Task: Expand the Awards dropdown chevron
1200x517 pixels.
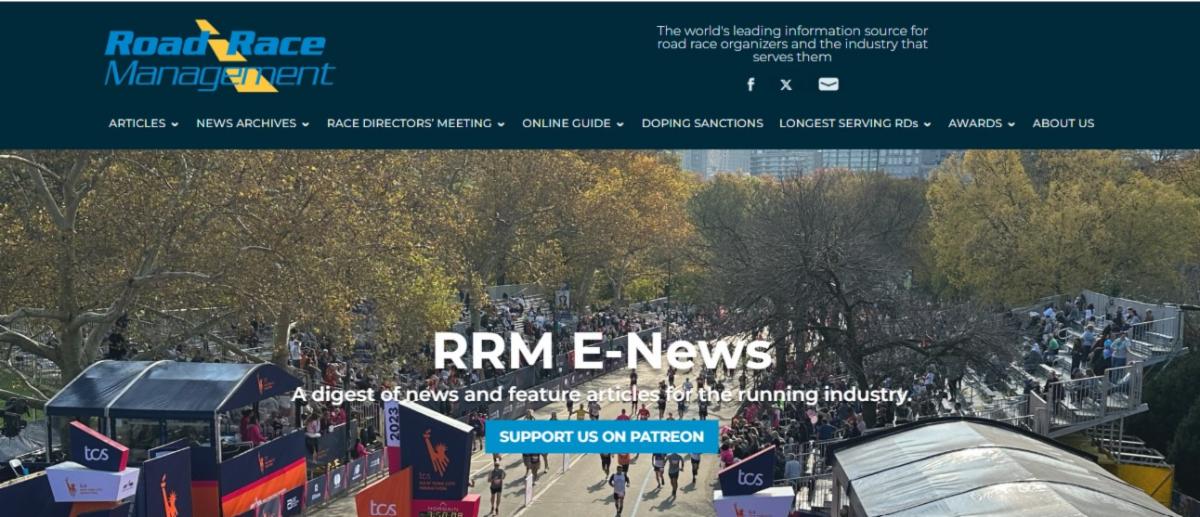Action: click(x=1011, y=124)
